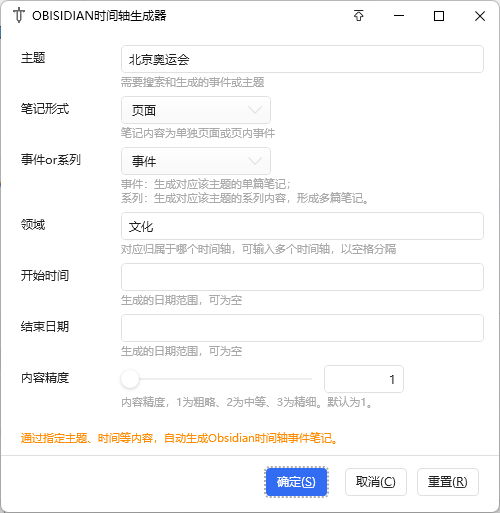Image resolution: width=500 pixels, height=513 pixels.
Task: Open the 笔记形式 dropdown showing 页面
Action: [x=196, y=110]
